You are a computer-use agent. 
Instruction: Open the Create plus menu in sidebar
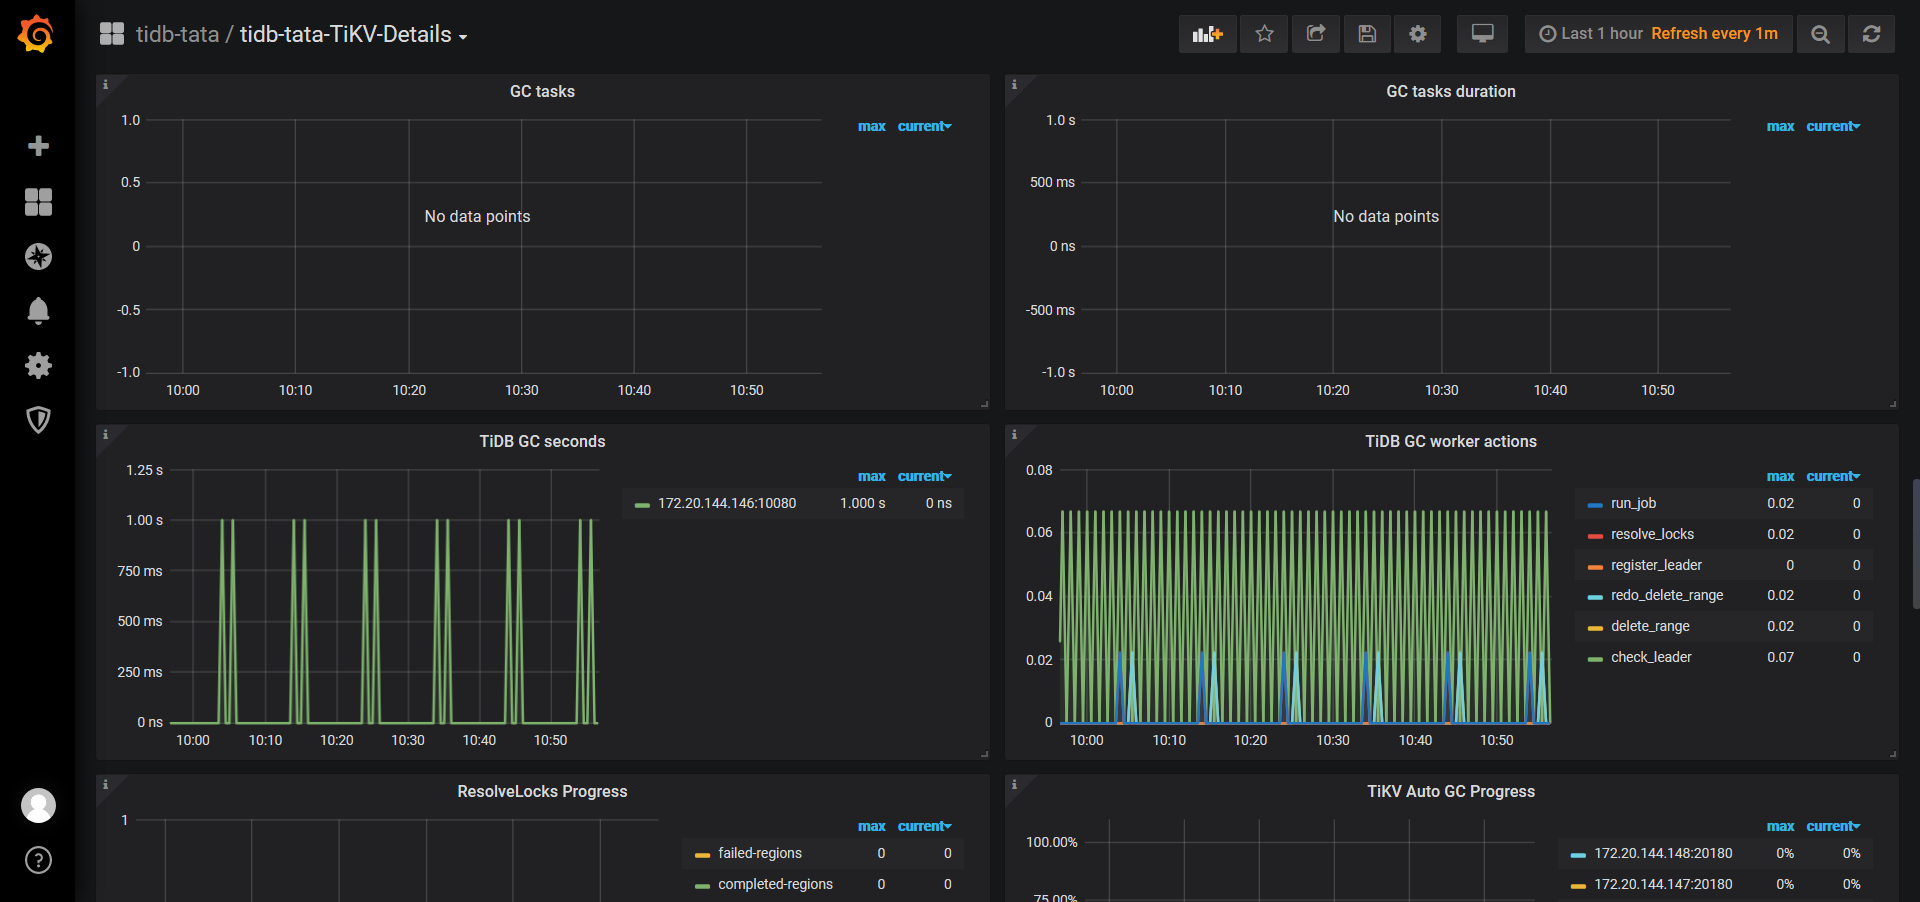38,146
